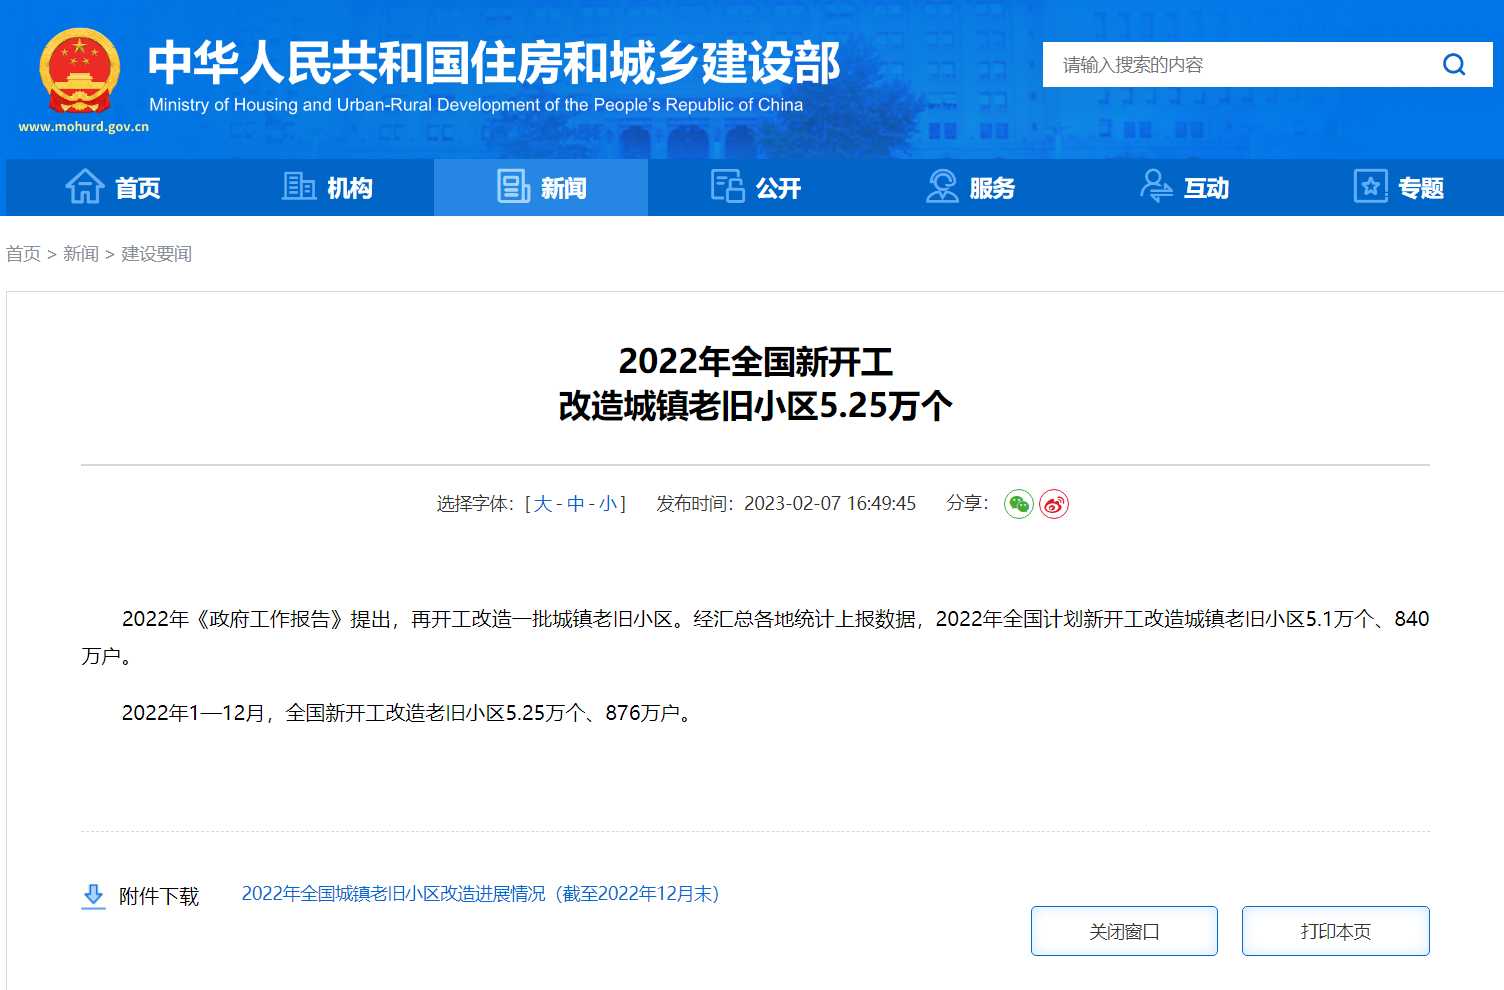
Task: Click the building icon for 机构
Action: point(299,187)
